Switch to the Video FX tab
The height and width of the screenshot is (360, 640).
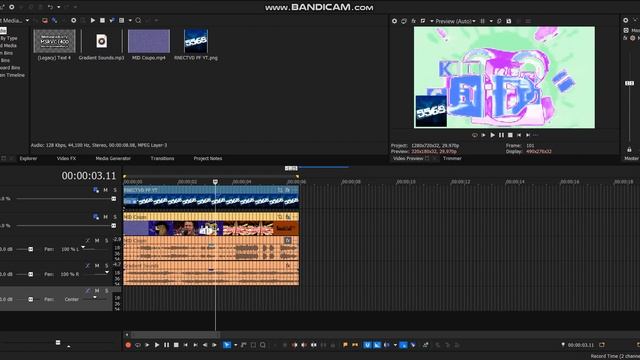click(x=66, y=158)
